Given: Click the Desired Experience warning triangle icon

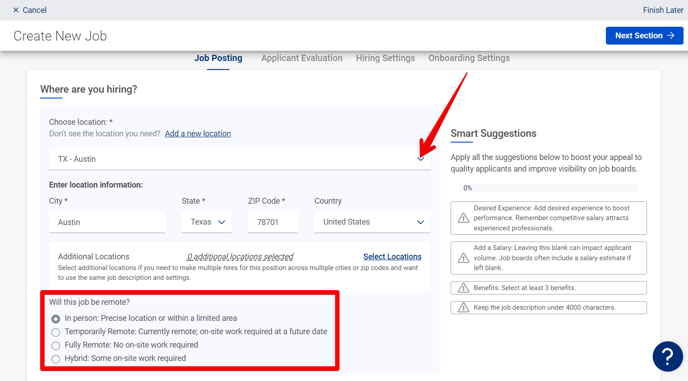Looking at the screenshot, I should 463,218.
